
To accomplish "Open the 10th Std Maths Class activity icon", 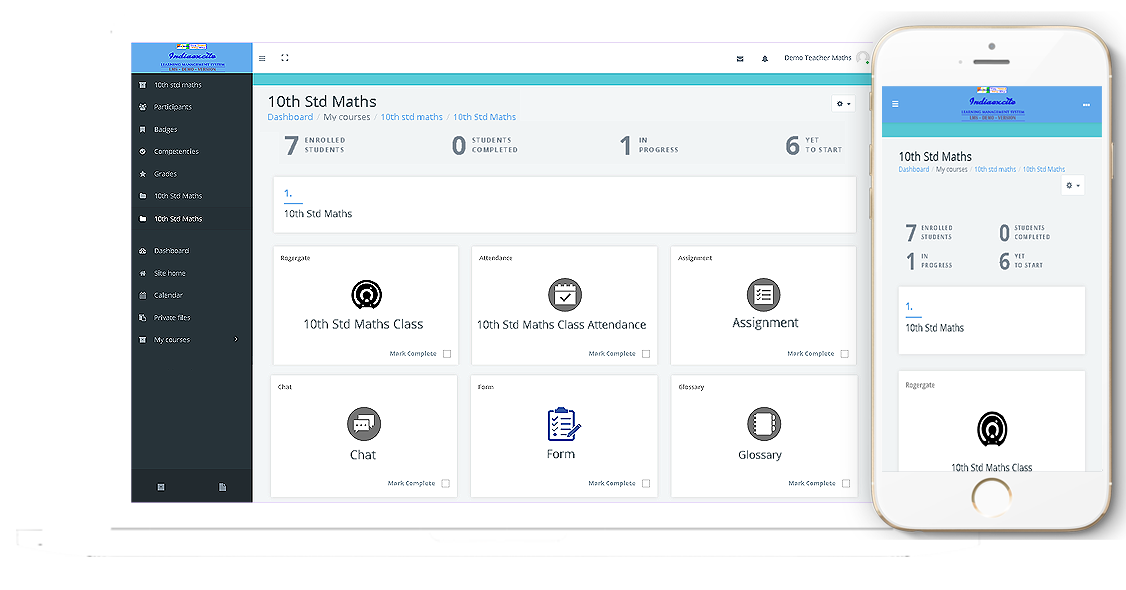I will 366,295.
